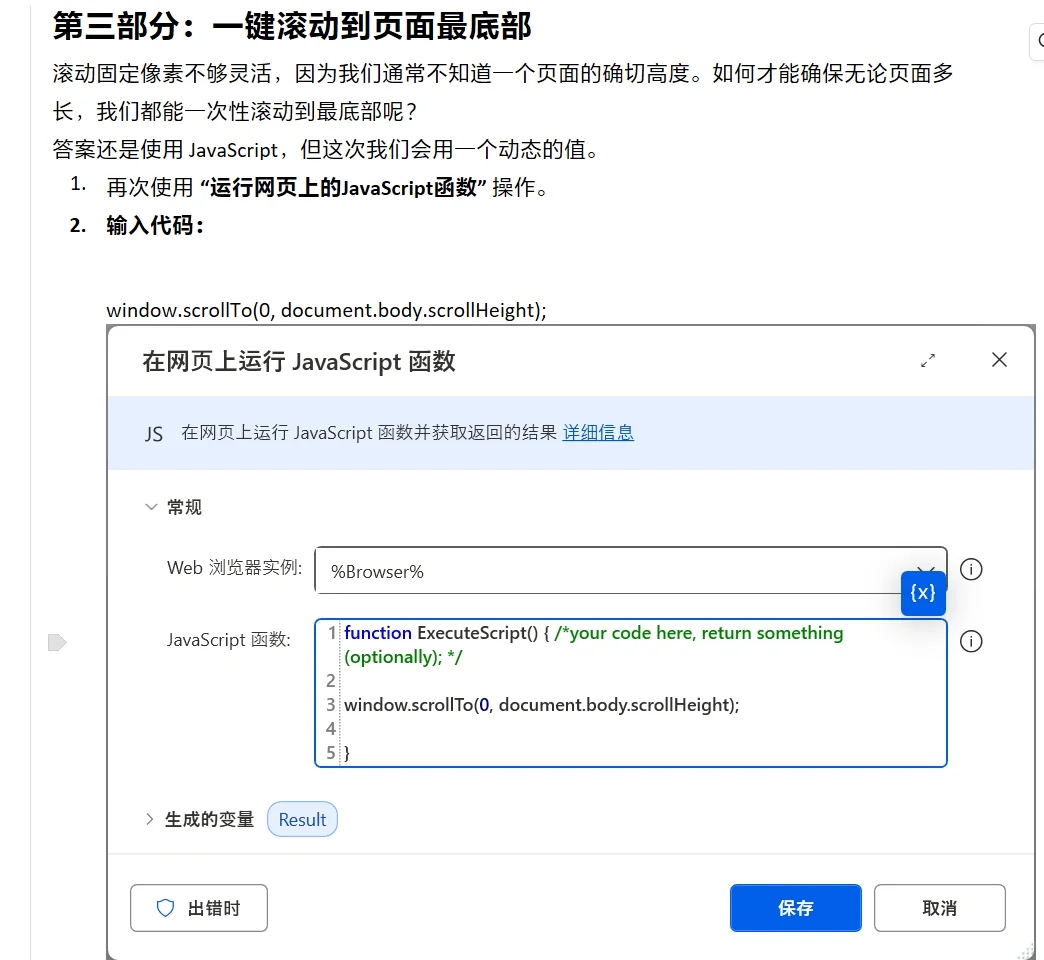Image resolution: width=1044 pixels, height=960 pixels.
Task: Click the info icon beside Web浏览器实例
Action: (x=970, y=569)
